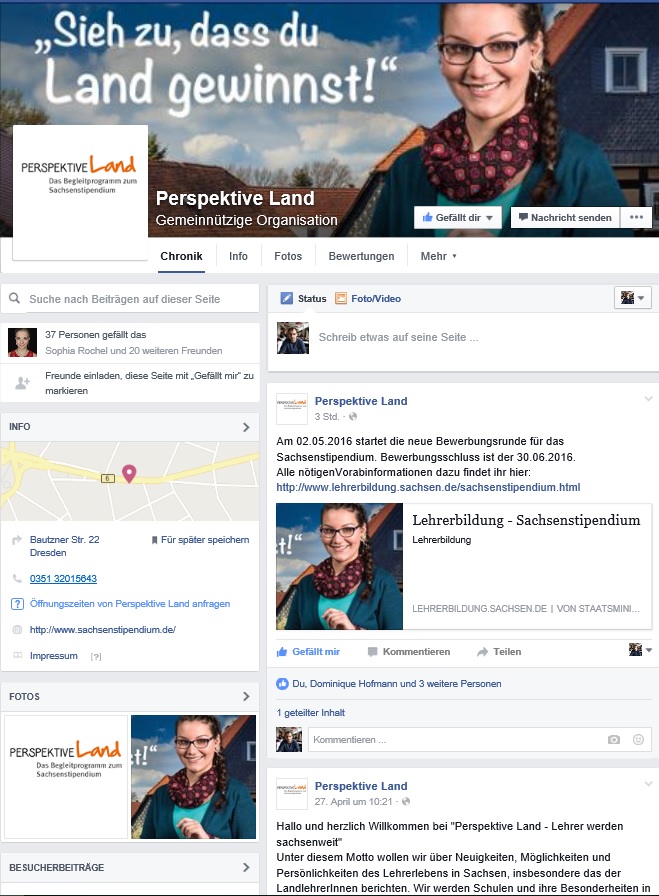The height and width of the screenshot is (896, 659).
Task: Click the 27. April um 10:21 timestamp
Action: [353, 802]
